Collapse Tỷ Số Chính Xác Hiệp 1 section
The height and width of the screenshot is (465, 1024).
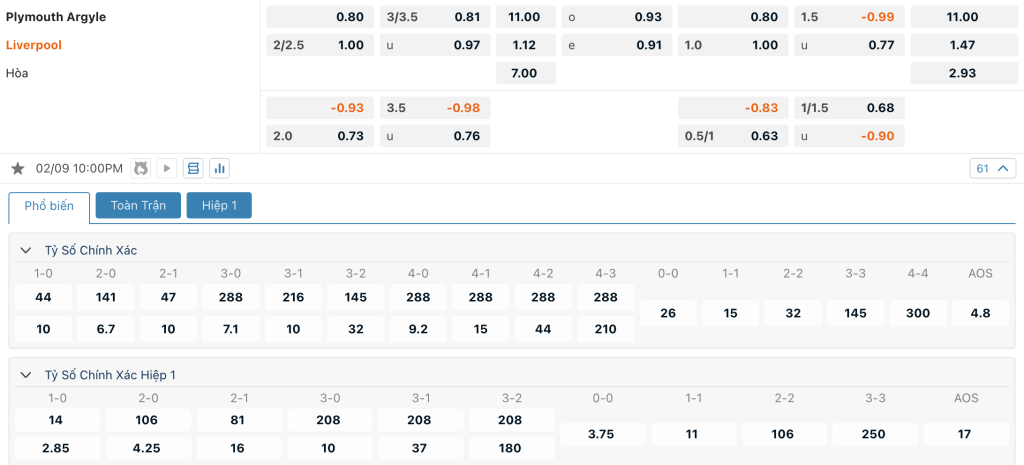[x=26, y=375]
